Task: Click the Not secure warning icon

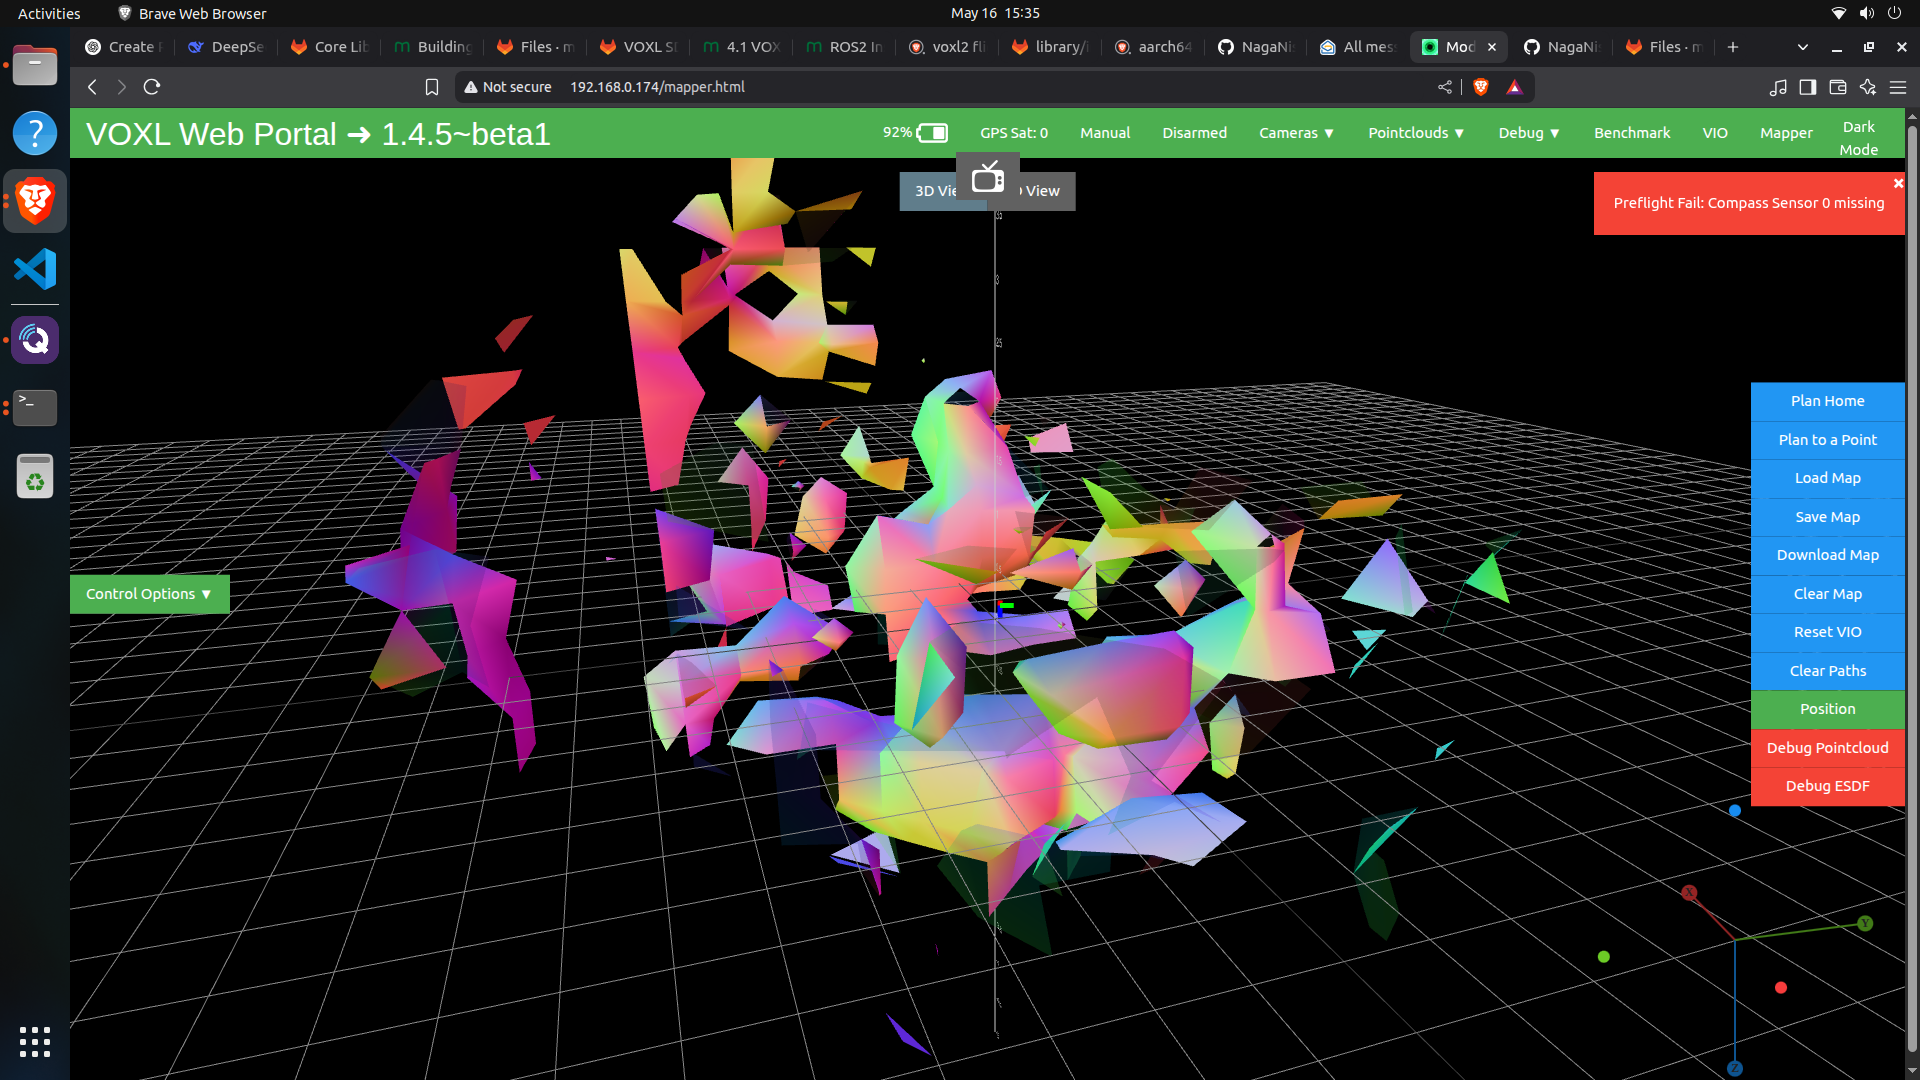Action: [x=471, y=87]
